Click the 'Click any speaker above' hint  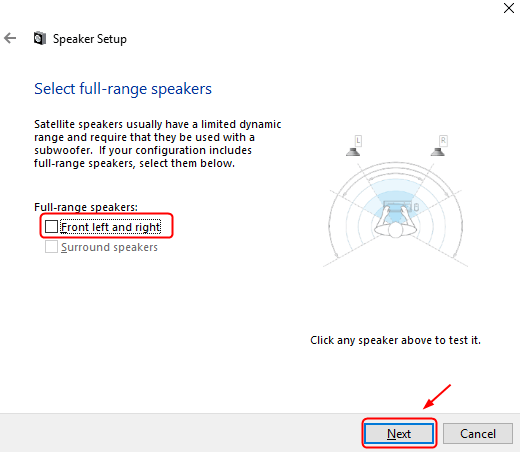tap(395, 340)
